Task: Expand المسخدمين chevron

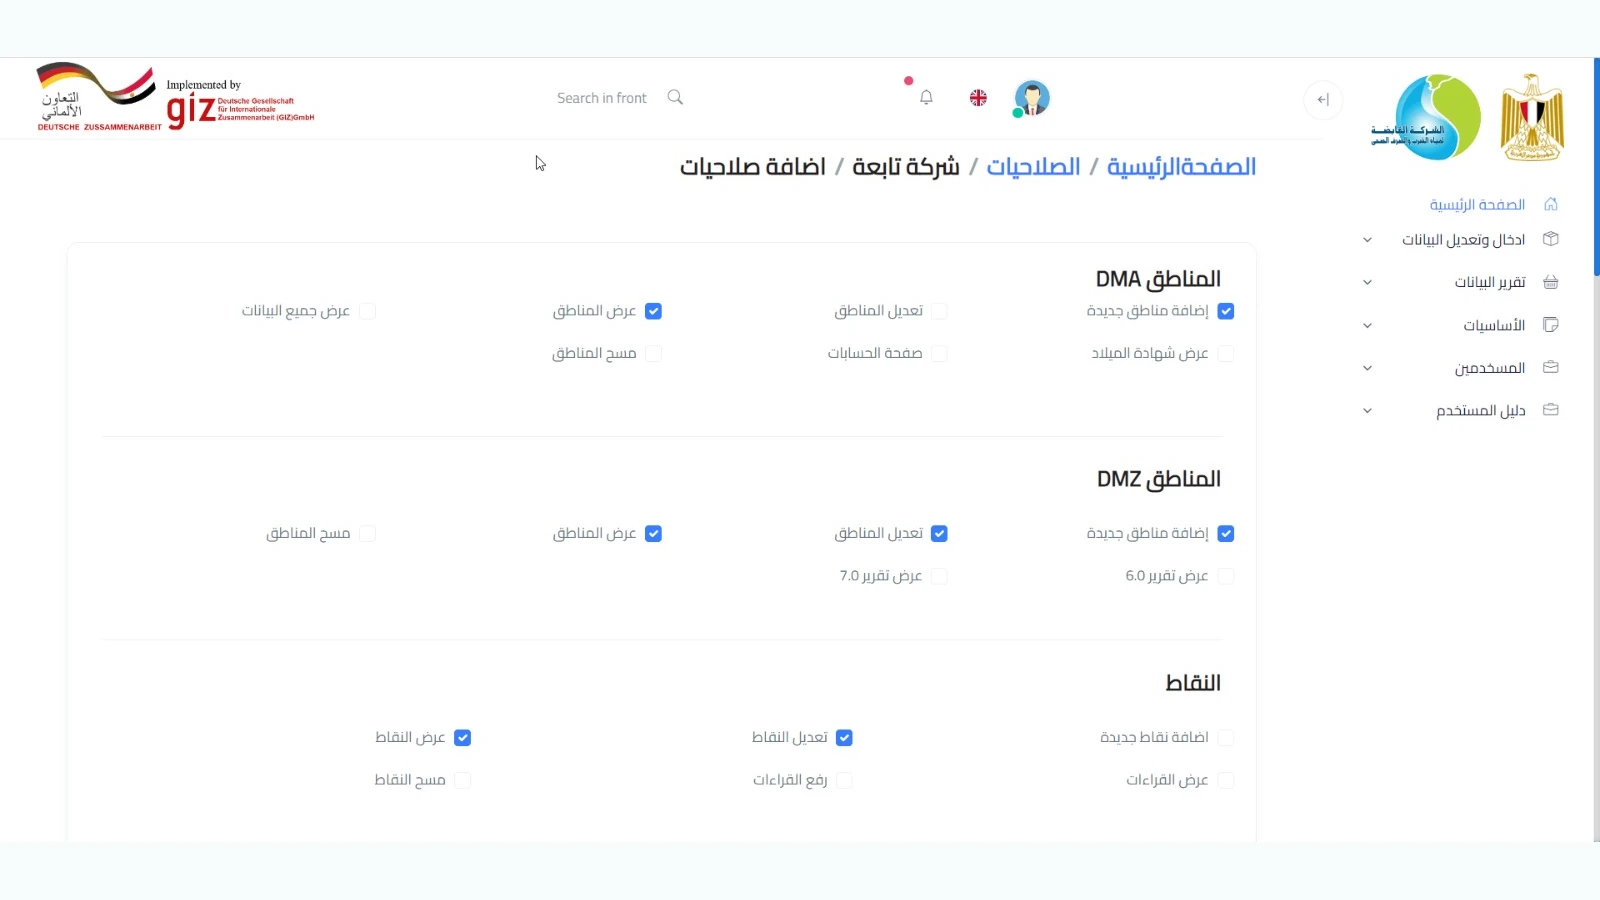Action: pyautogui.click(x=1367, y=368)
